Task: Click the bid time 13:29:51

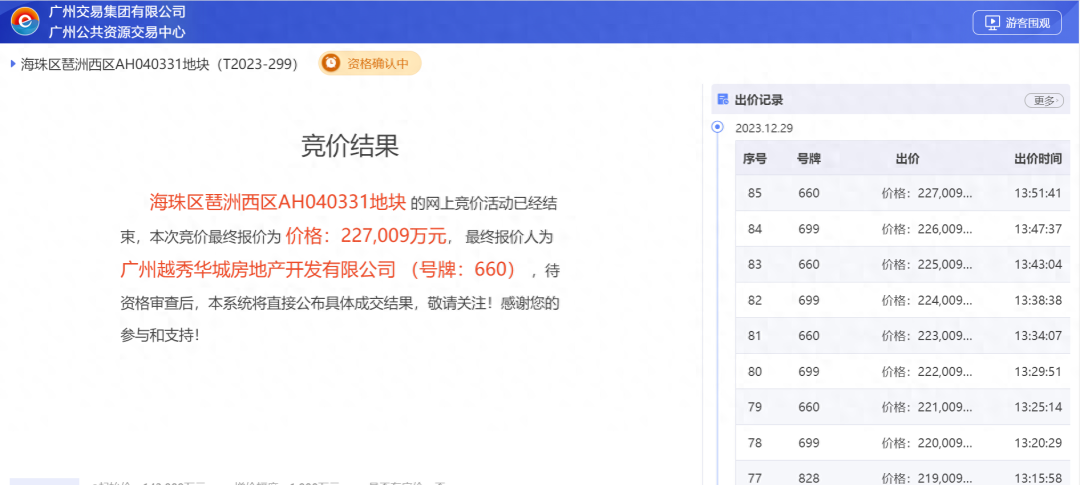Action: (x=1038, y=371)
